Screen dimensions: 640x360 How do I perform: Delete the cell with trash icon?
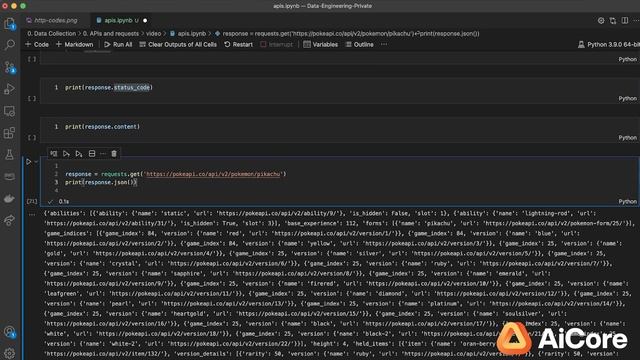114,154
